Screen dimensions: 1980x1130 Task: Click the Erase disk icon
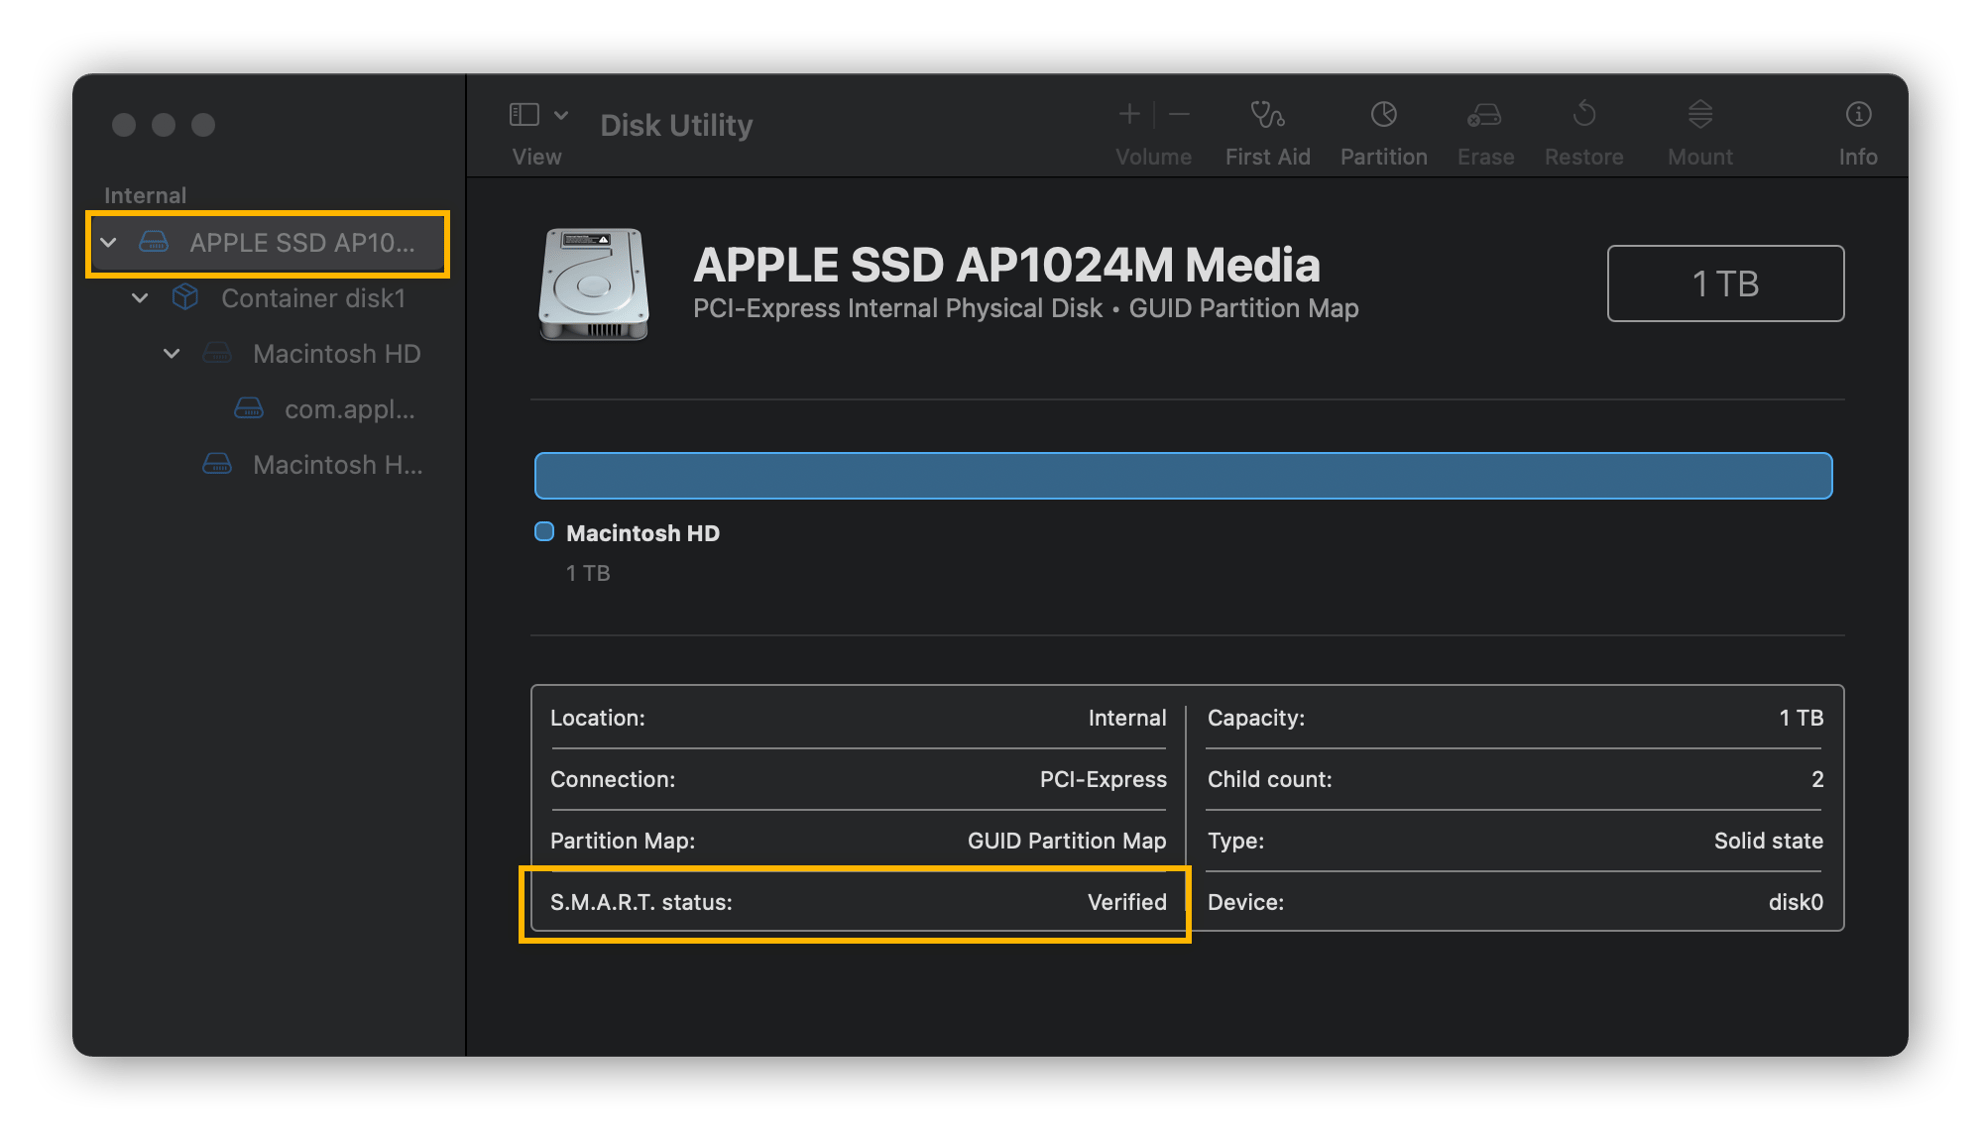pos(1484,116)
